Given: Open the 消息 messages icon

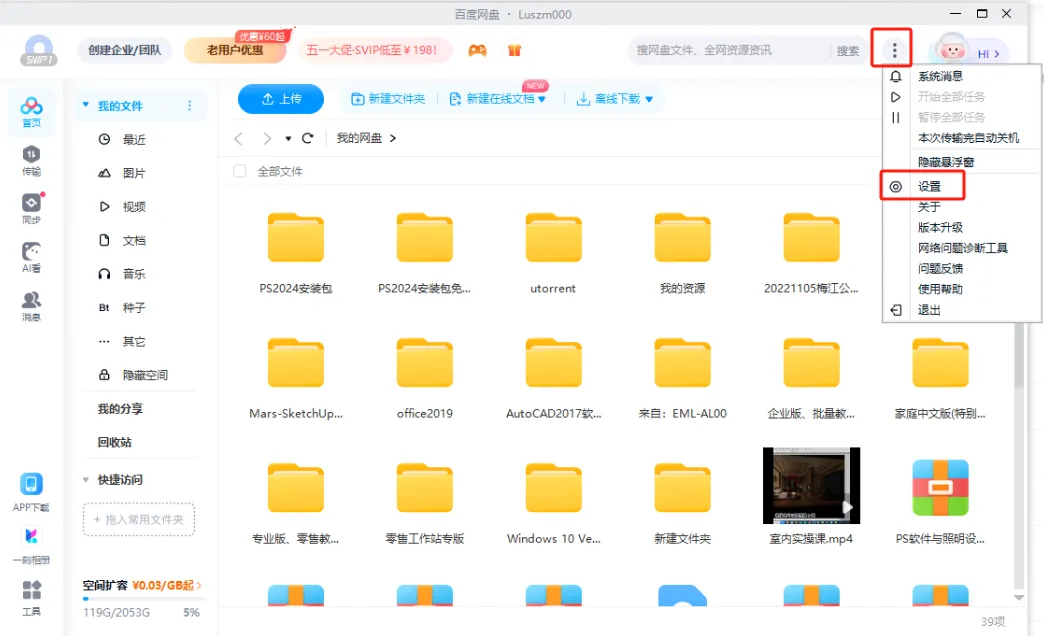Looking at the screenshot, I should pos(31,306).
